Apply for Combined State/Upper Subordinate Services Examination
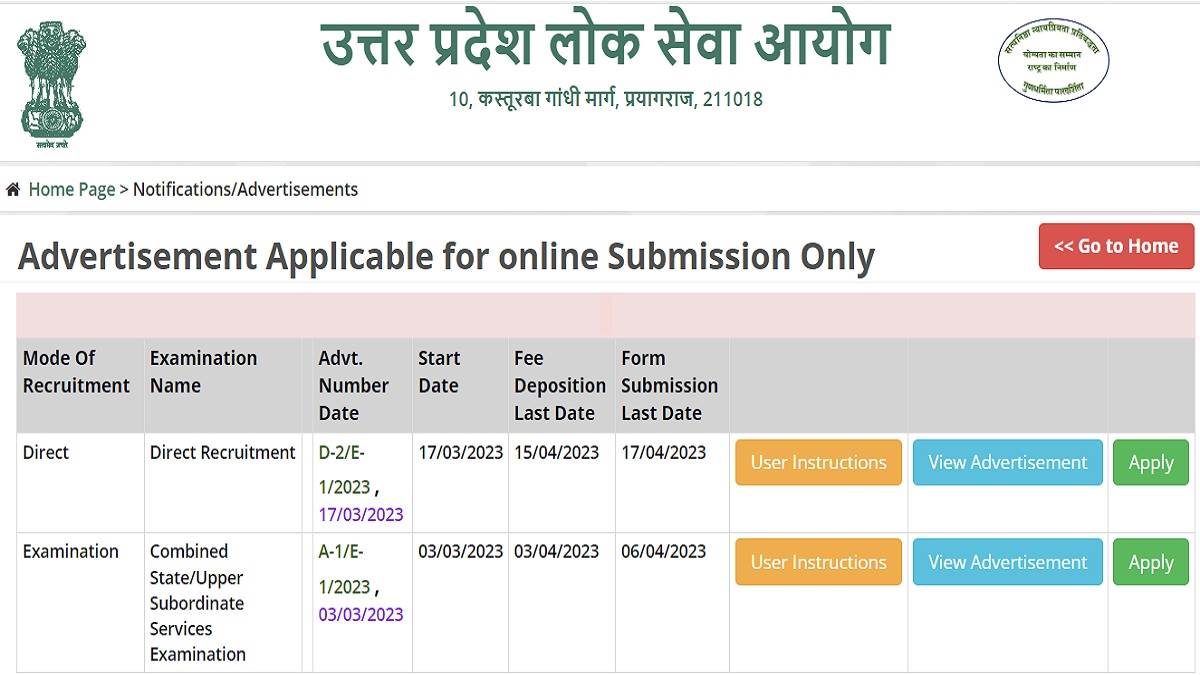1200x675 pixels. tap(1151, 562)
